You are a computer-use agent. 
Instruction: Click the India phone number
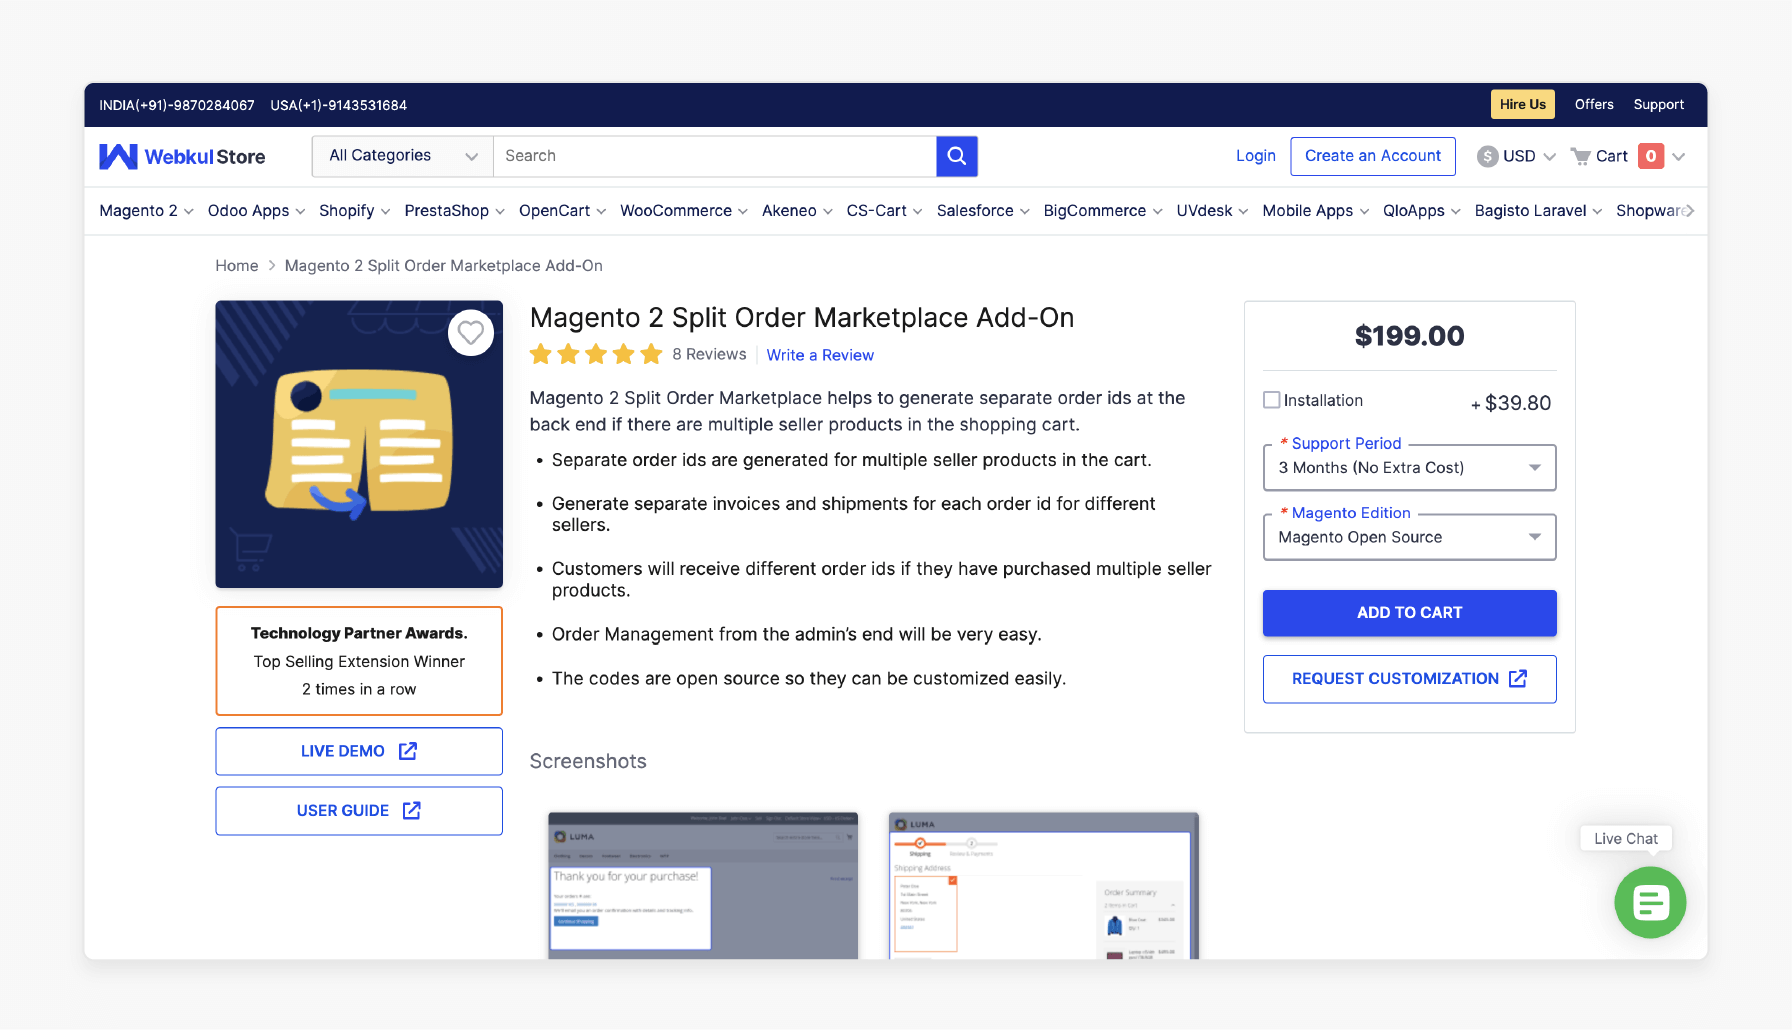(x=177, y=105)
